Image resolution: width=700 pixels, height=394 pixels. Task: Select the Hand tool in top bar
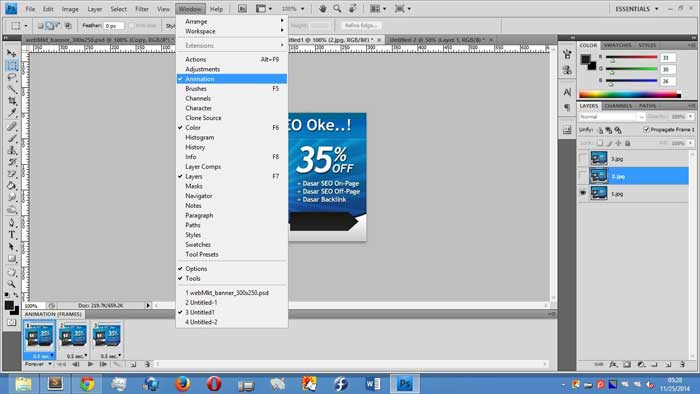pos(323,8)
